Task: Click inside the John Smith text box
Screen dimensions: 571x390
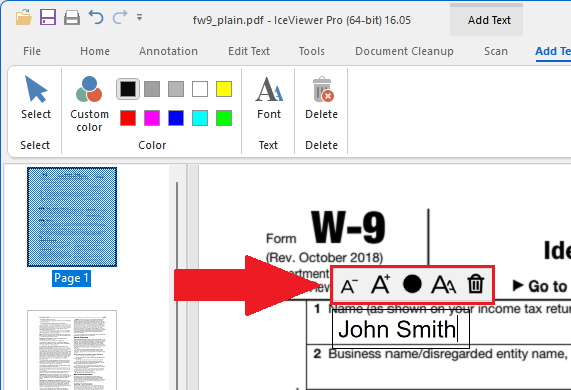Action: 401,329
